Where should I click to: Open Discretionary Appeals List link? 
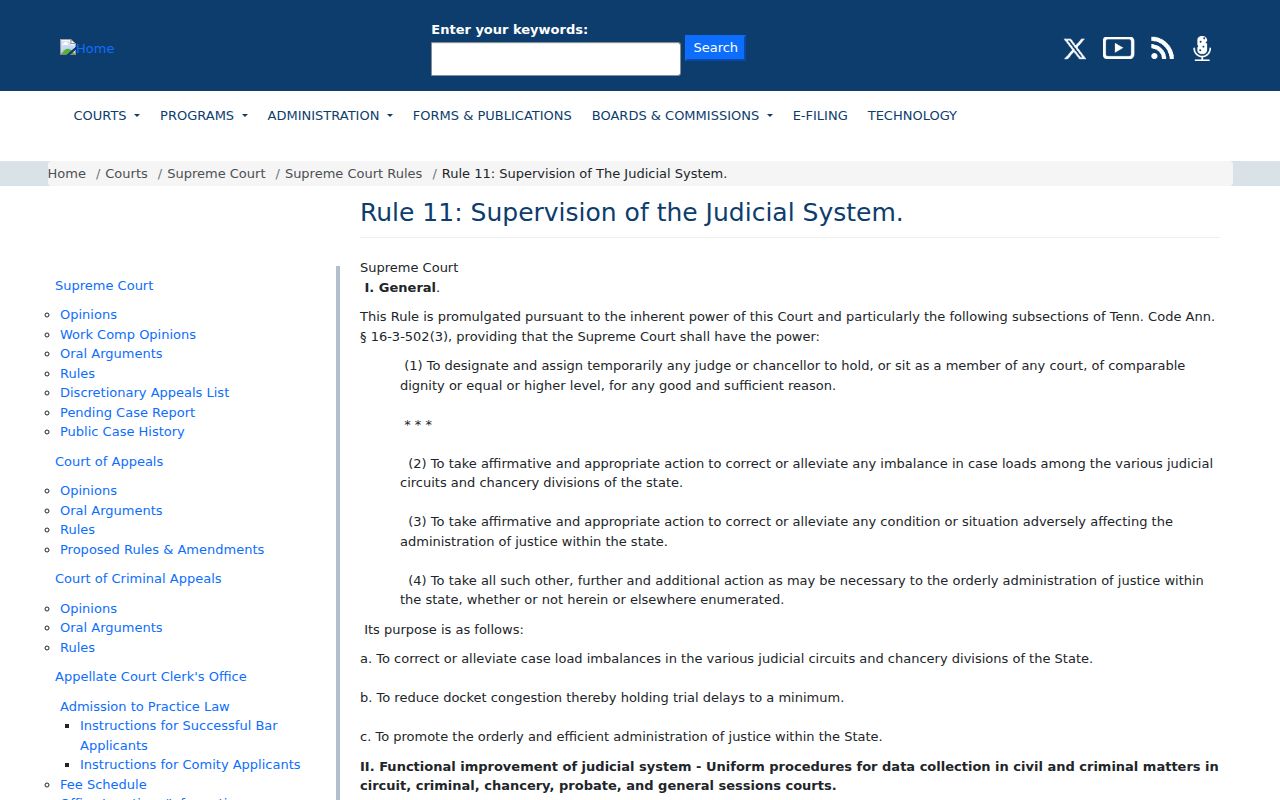pyautogui.click(x=145, y=393)
